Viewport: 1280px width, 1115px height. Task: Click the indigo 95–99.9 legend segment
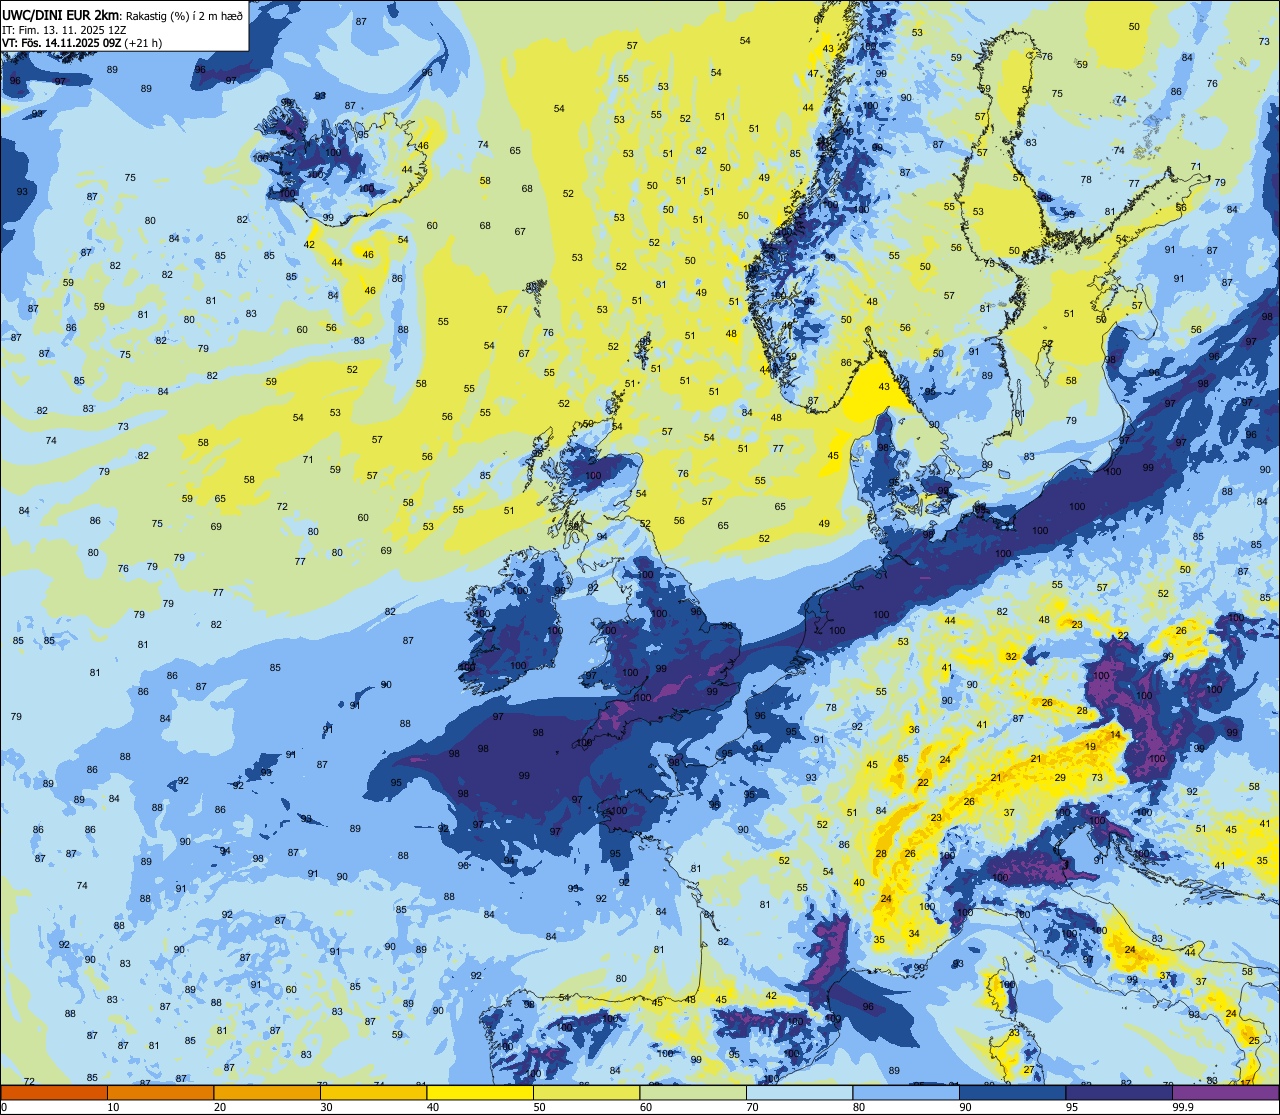point(1119,1092)
